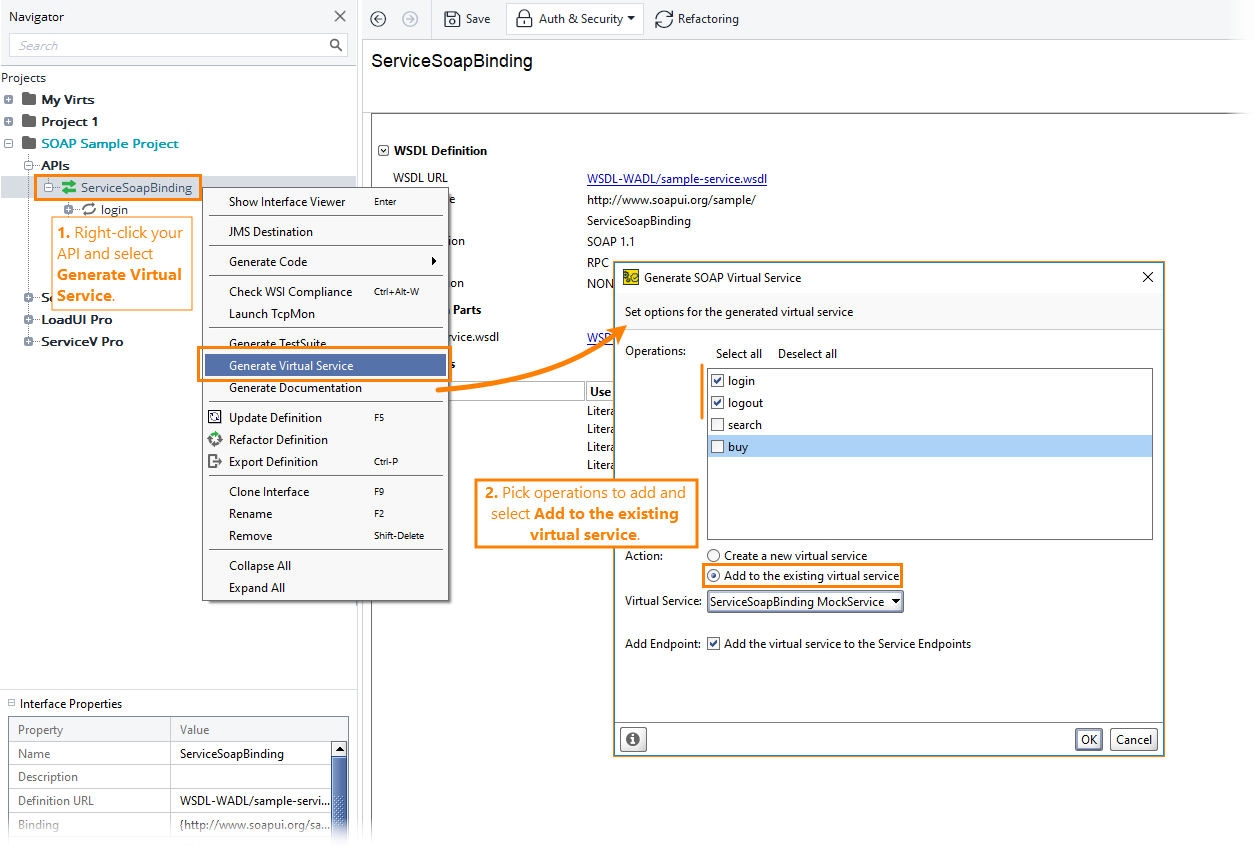This screenshot has width=1256, height=848.
Task: Click the search magnifier icon in Navigator
Action: tap(336, 45)
